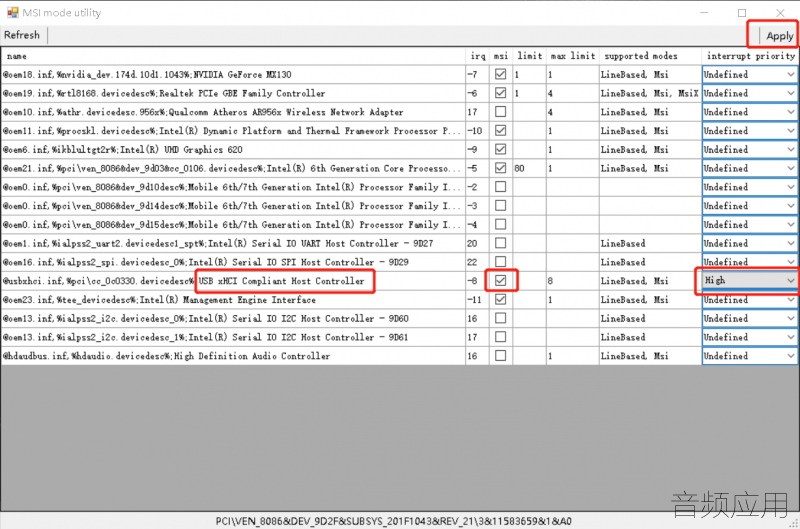Check msi for Serial IO UART Controller 9D27
Screen dimensions: 800x529
(501, 243)
